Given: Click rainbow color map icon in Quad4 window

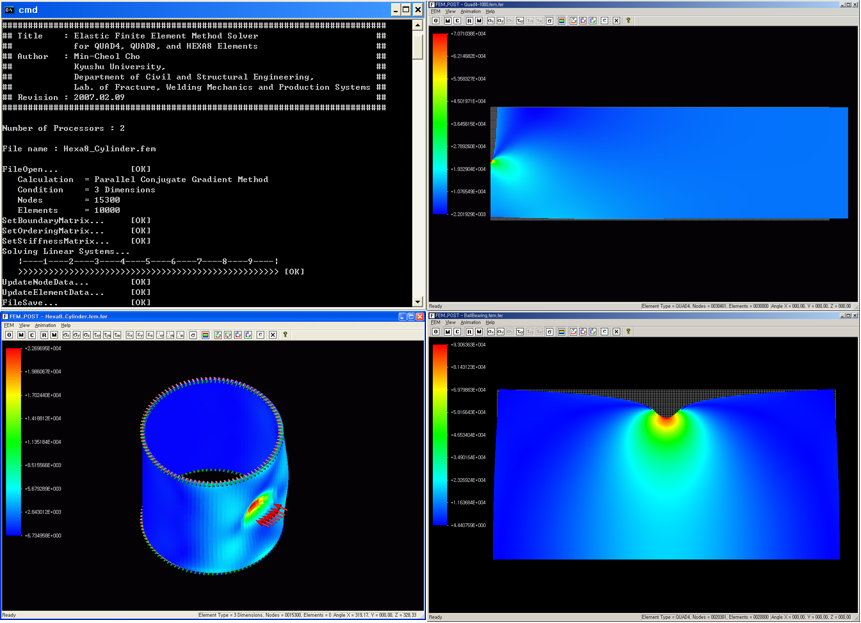Looking at the screenshot, I should [x=562, y=21].
